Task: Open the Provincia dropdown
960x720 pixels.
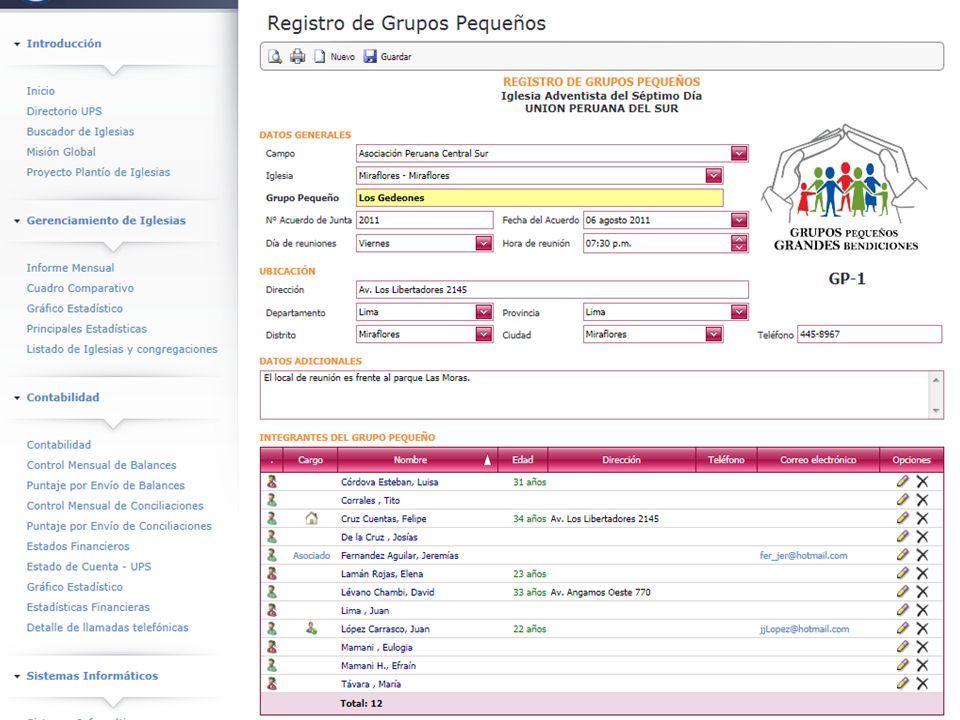Action: click(x=739, y=312)
